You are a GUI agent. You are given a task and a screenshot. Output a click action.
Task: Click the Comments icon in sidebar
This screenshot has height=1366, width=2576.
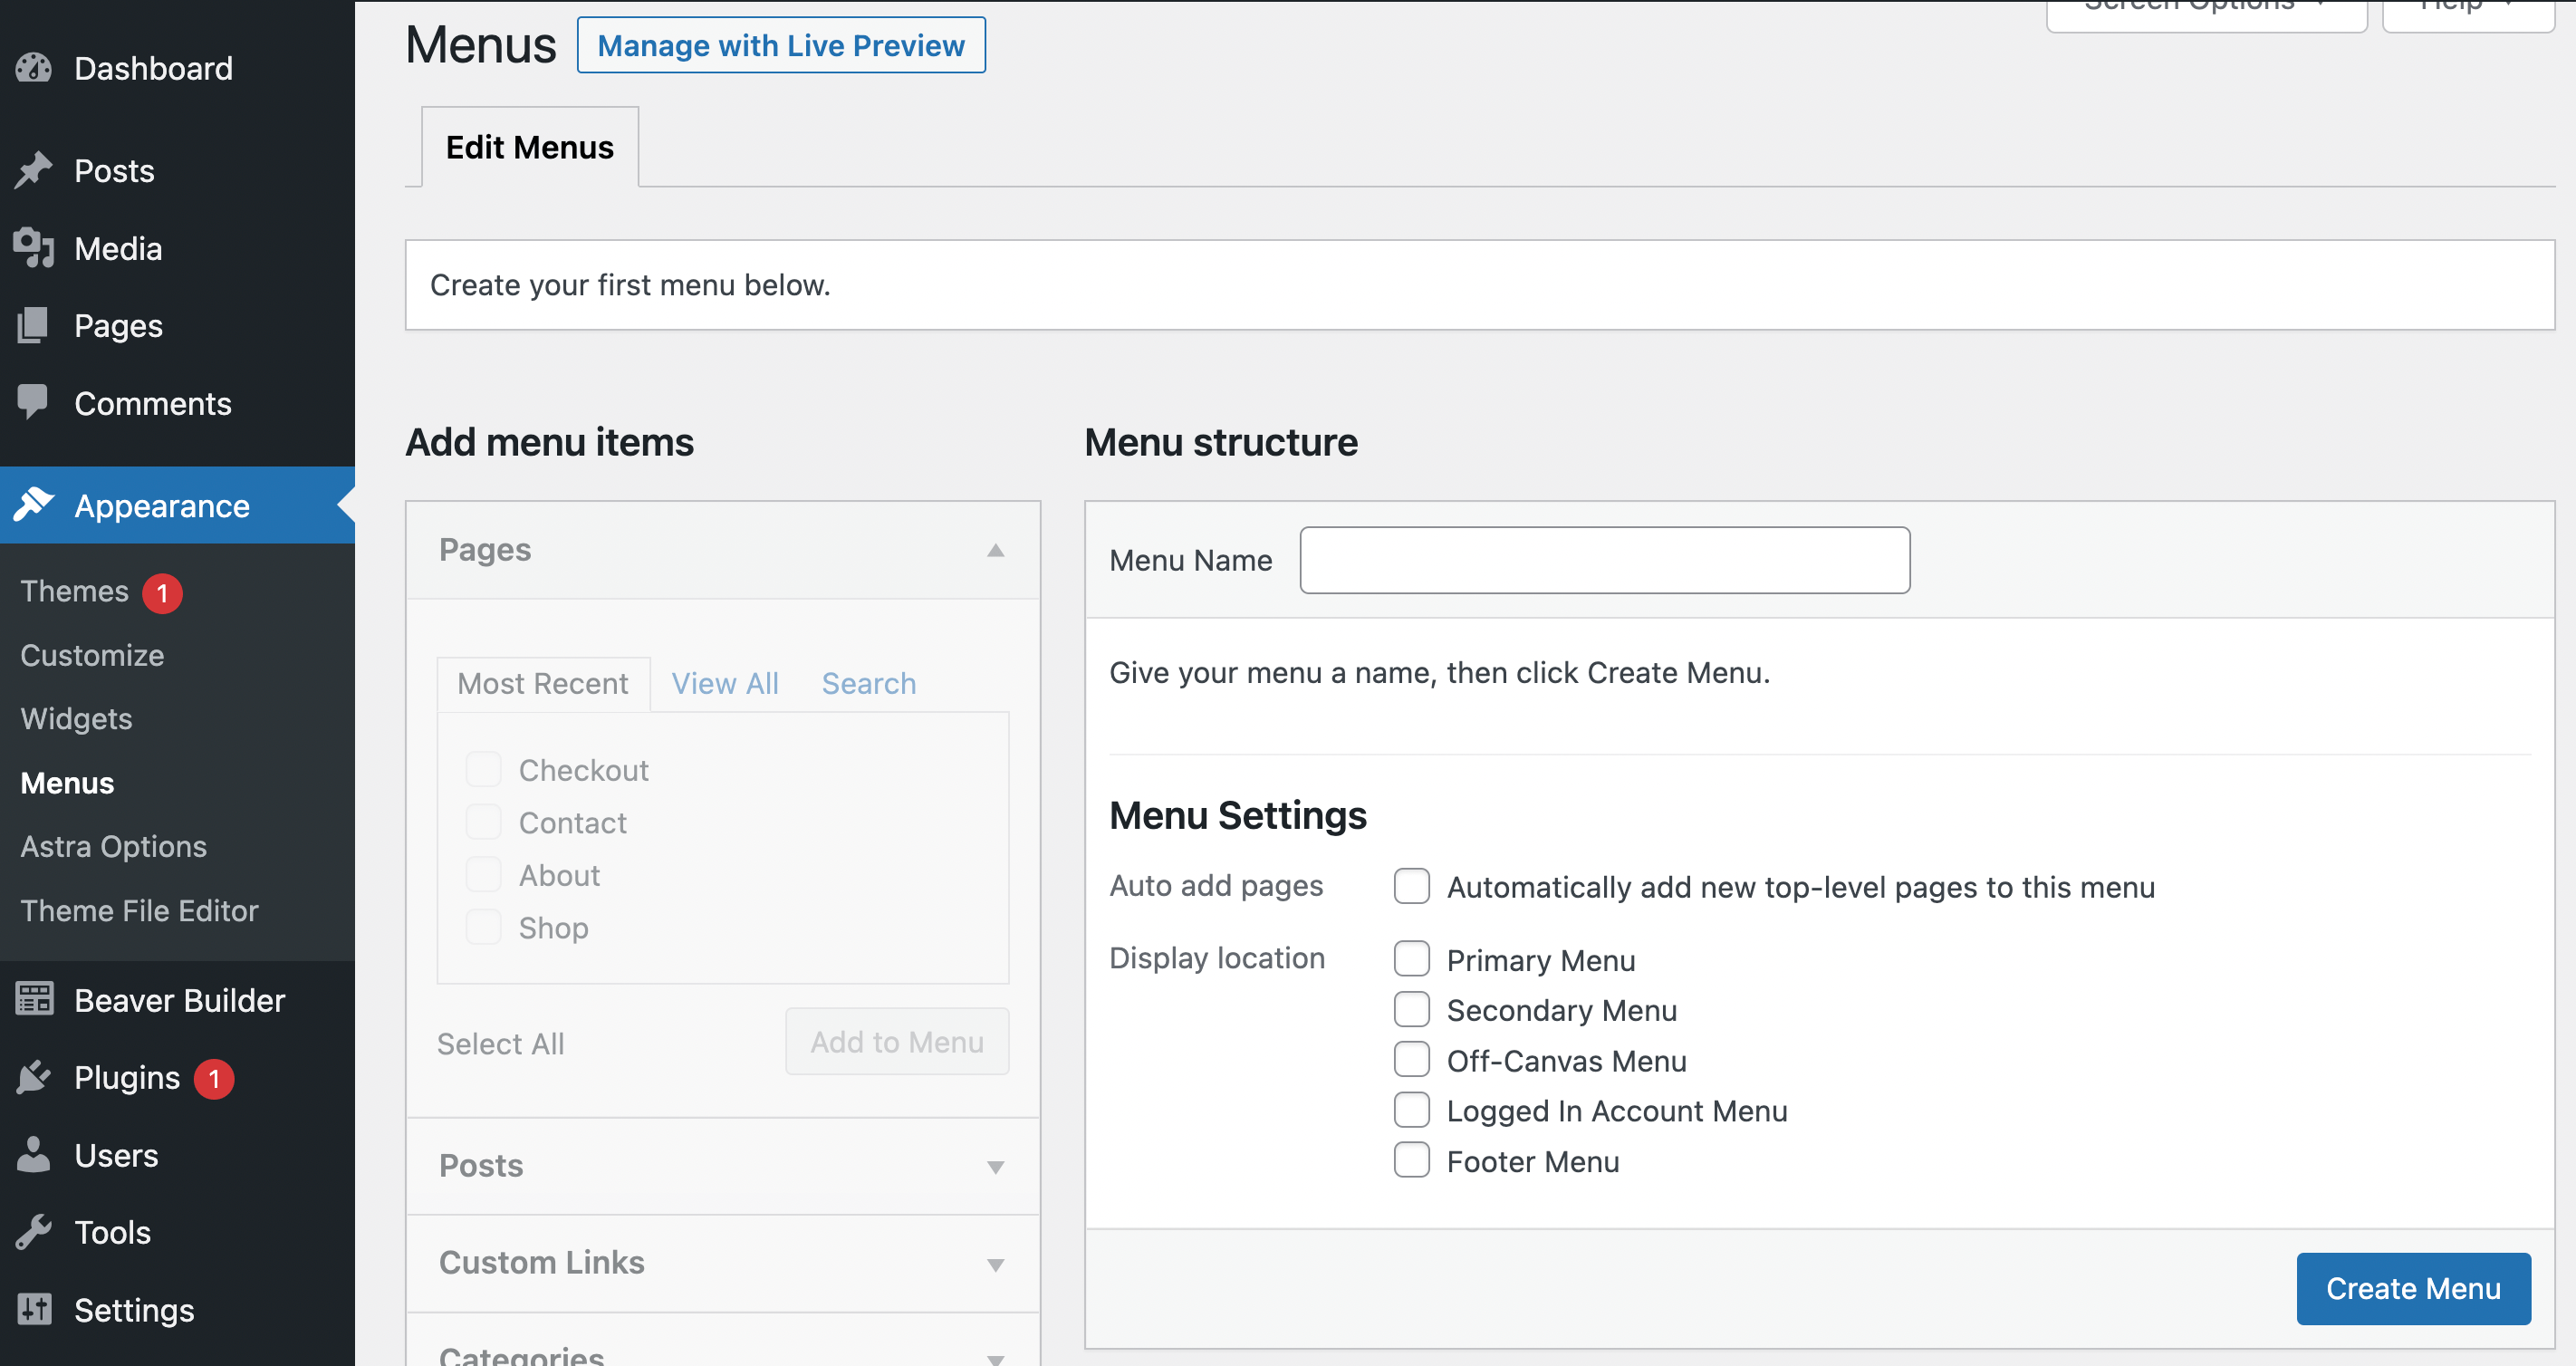pos(34,402)
